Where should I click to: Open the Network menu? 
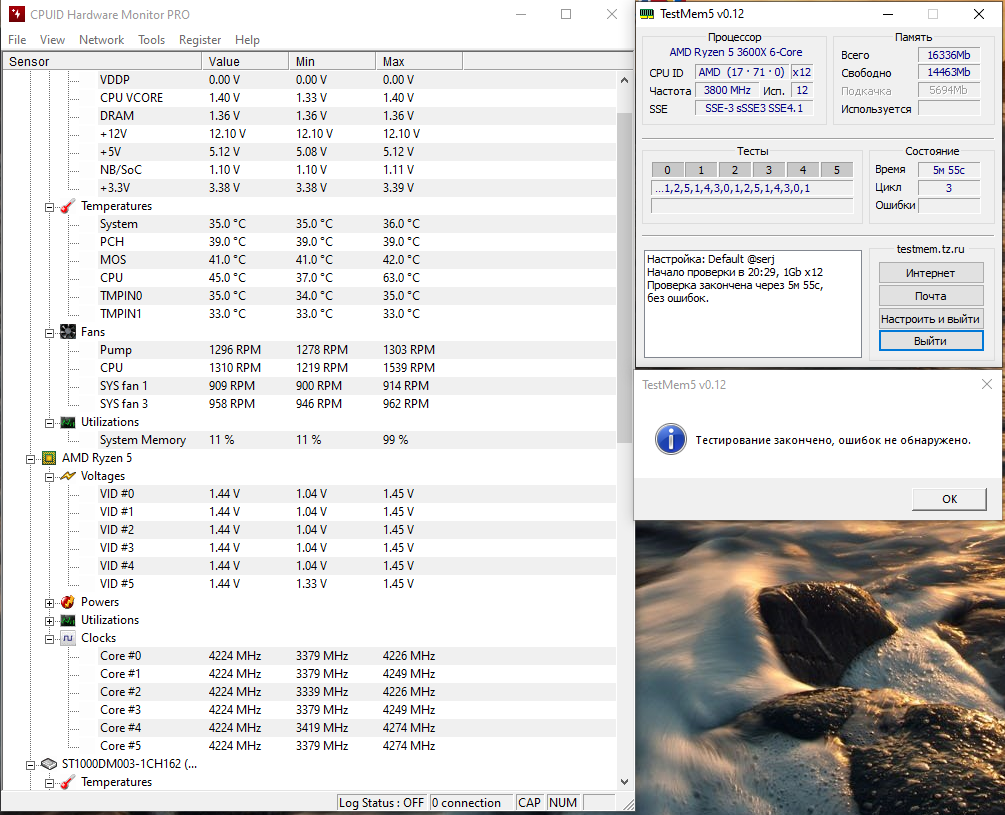coord(101,40)
